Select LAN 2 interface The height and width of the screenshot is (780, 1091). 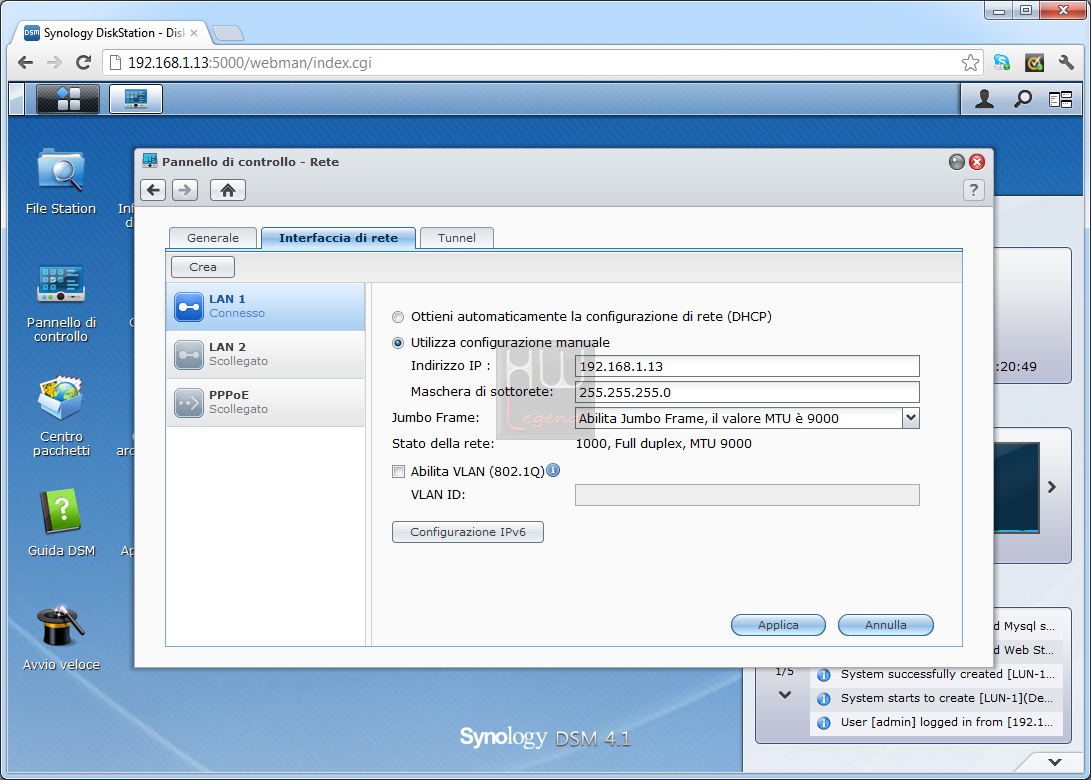(266, 354)
